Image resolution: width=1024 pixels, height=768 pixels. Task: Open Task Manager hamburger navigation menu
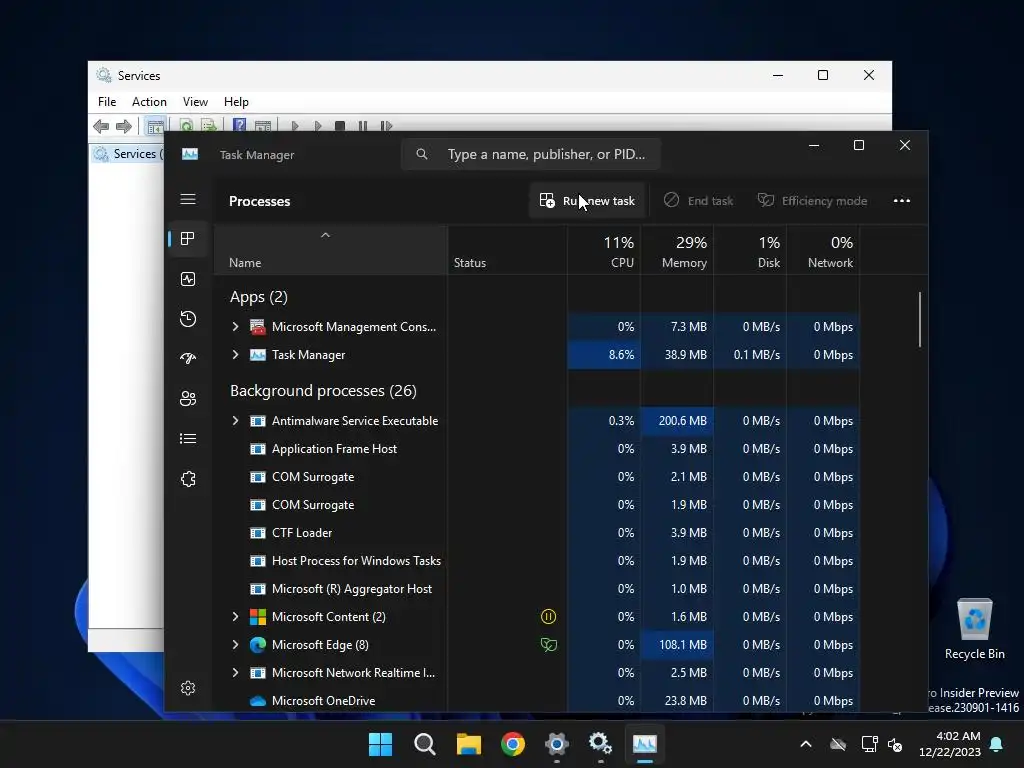[188, 199]
